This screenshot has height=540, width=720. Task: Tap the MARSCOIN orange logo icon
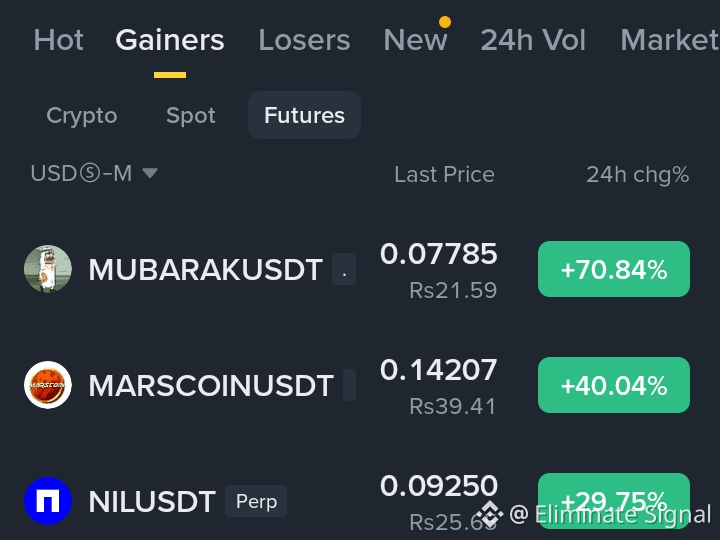click(48, 385)
